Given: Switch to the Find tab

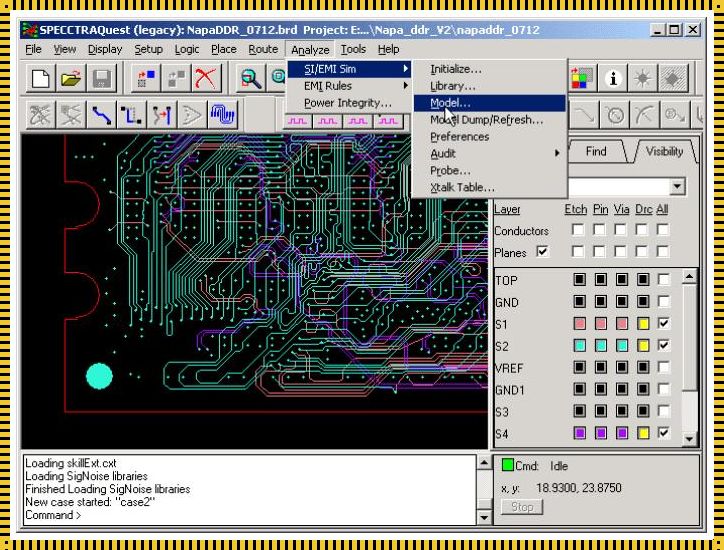Looking at the screenshot, I should (596, 151).
